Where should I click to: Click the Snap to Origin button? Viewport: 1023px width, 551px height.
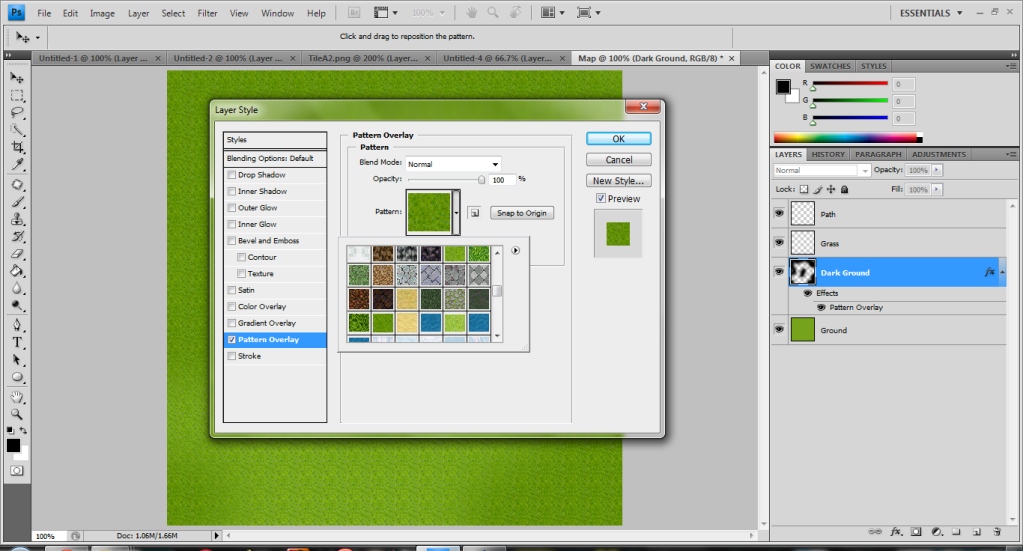pyautogui.click(x=522, y=213)
